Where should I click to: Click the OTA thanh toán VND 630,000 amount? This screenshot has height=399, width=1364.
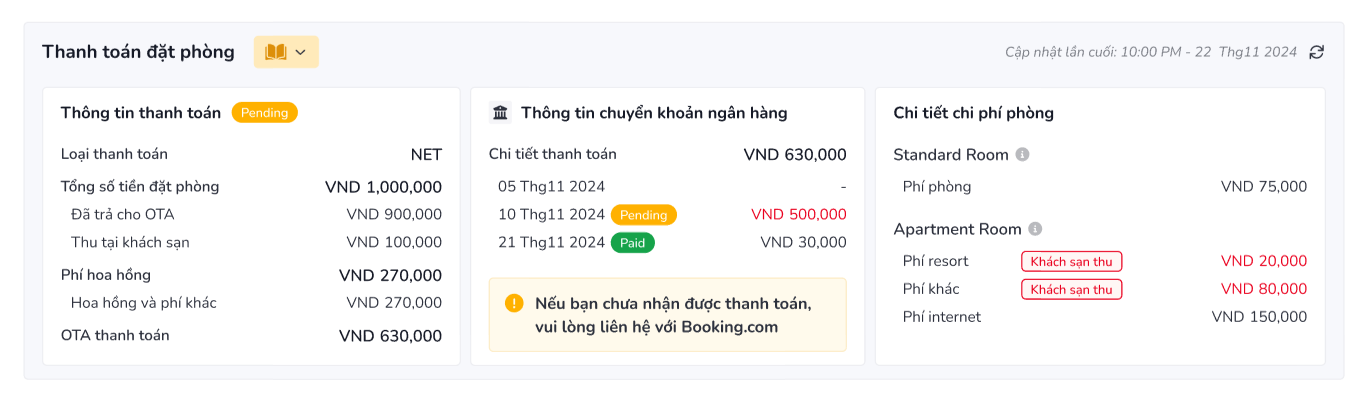click(x=390, y=336)
